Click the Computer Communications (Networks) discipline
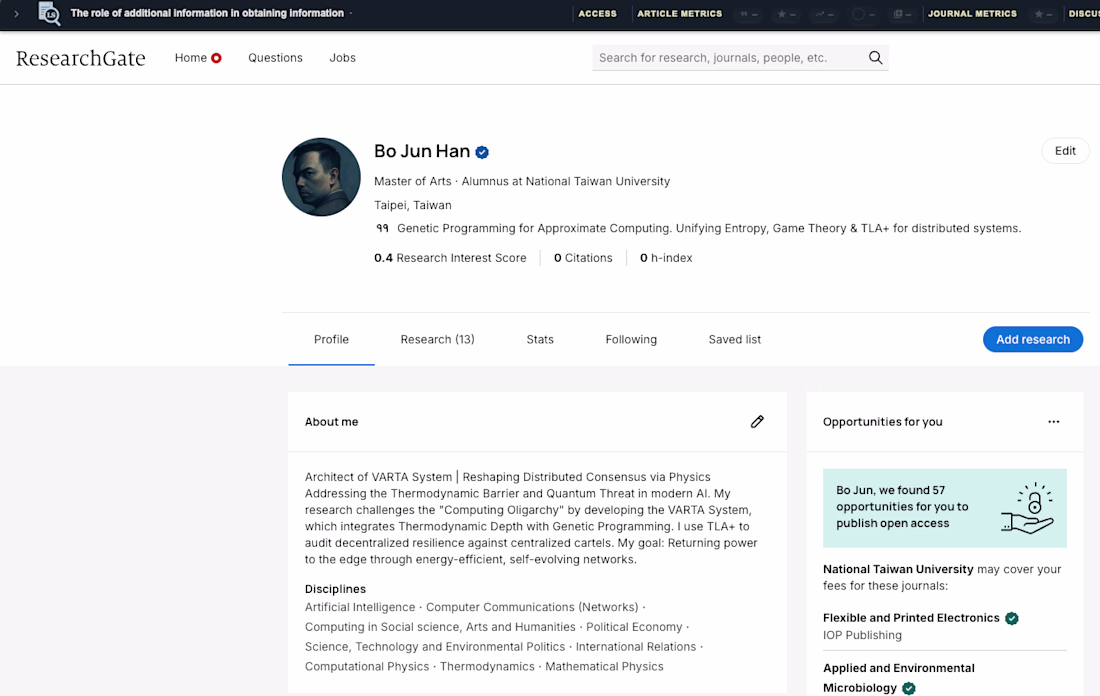Image resolution: width=1100 pixels, height=696 pixels. [532, 607]
